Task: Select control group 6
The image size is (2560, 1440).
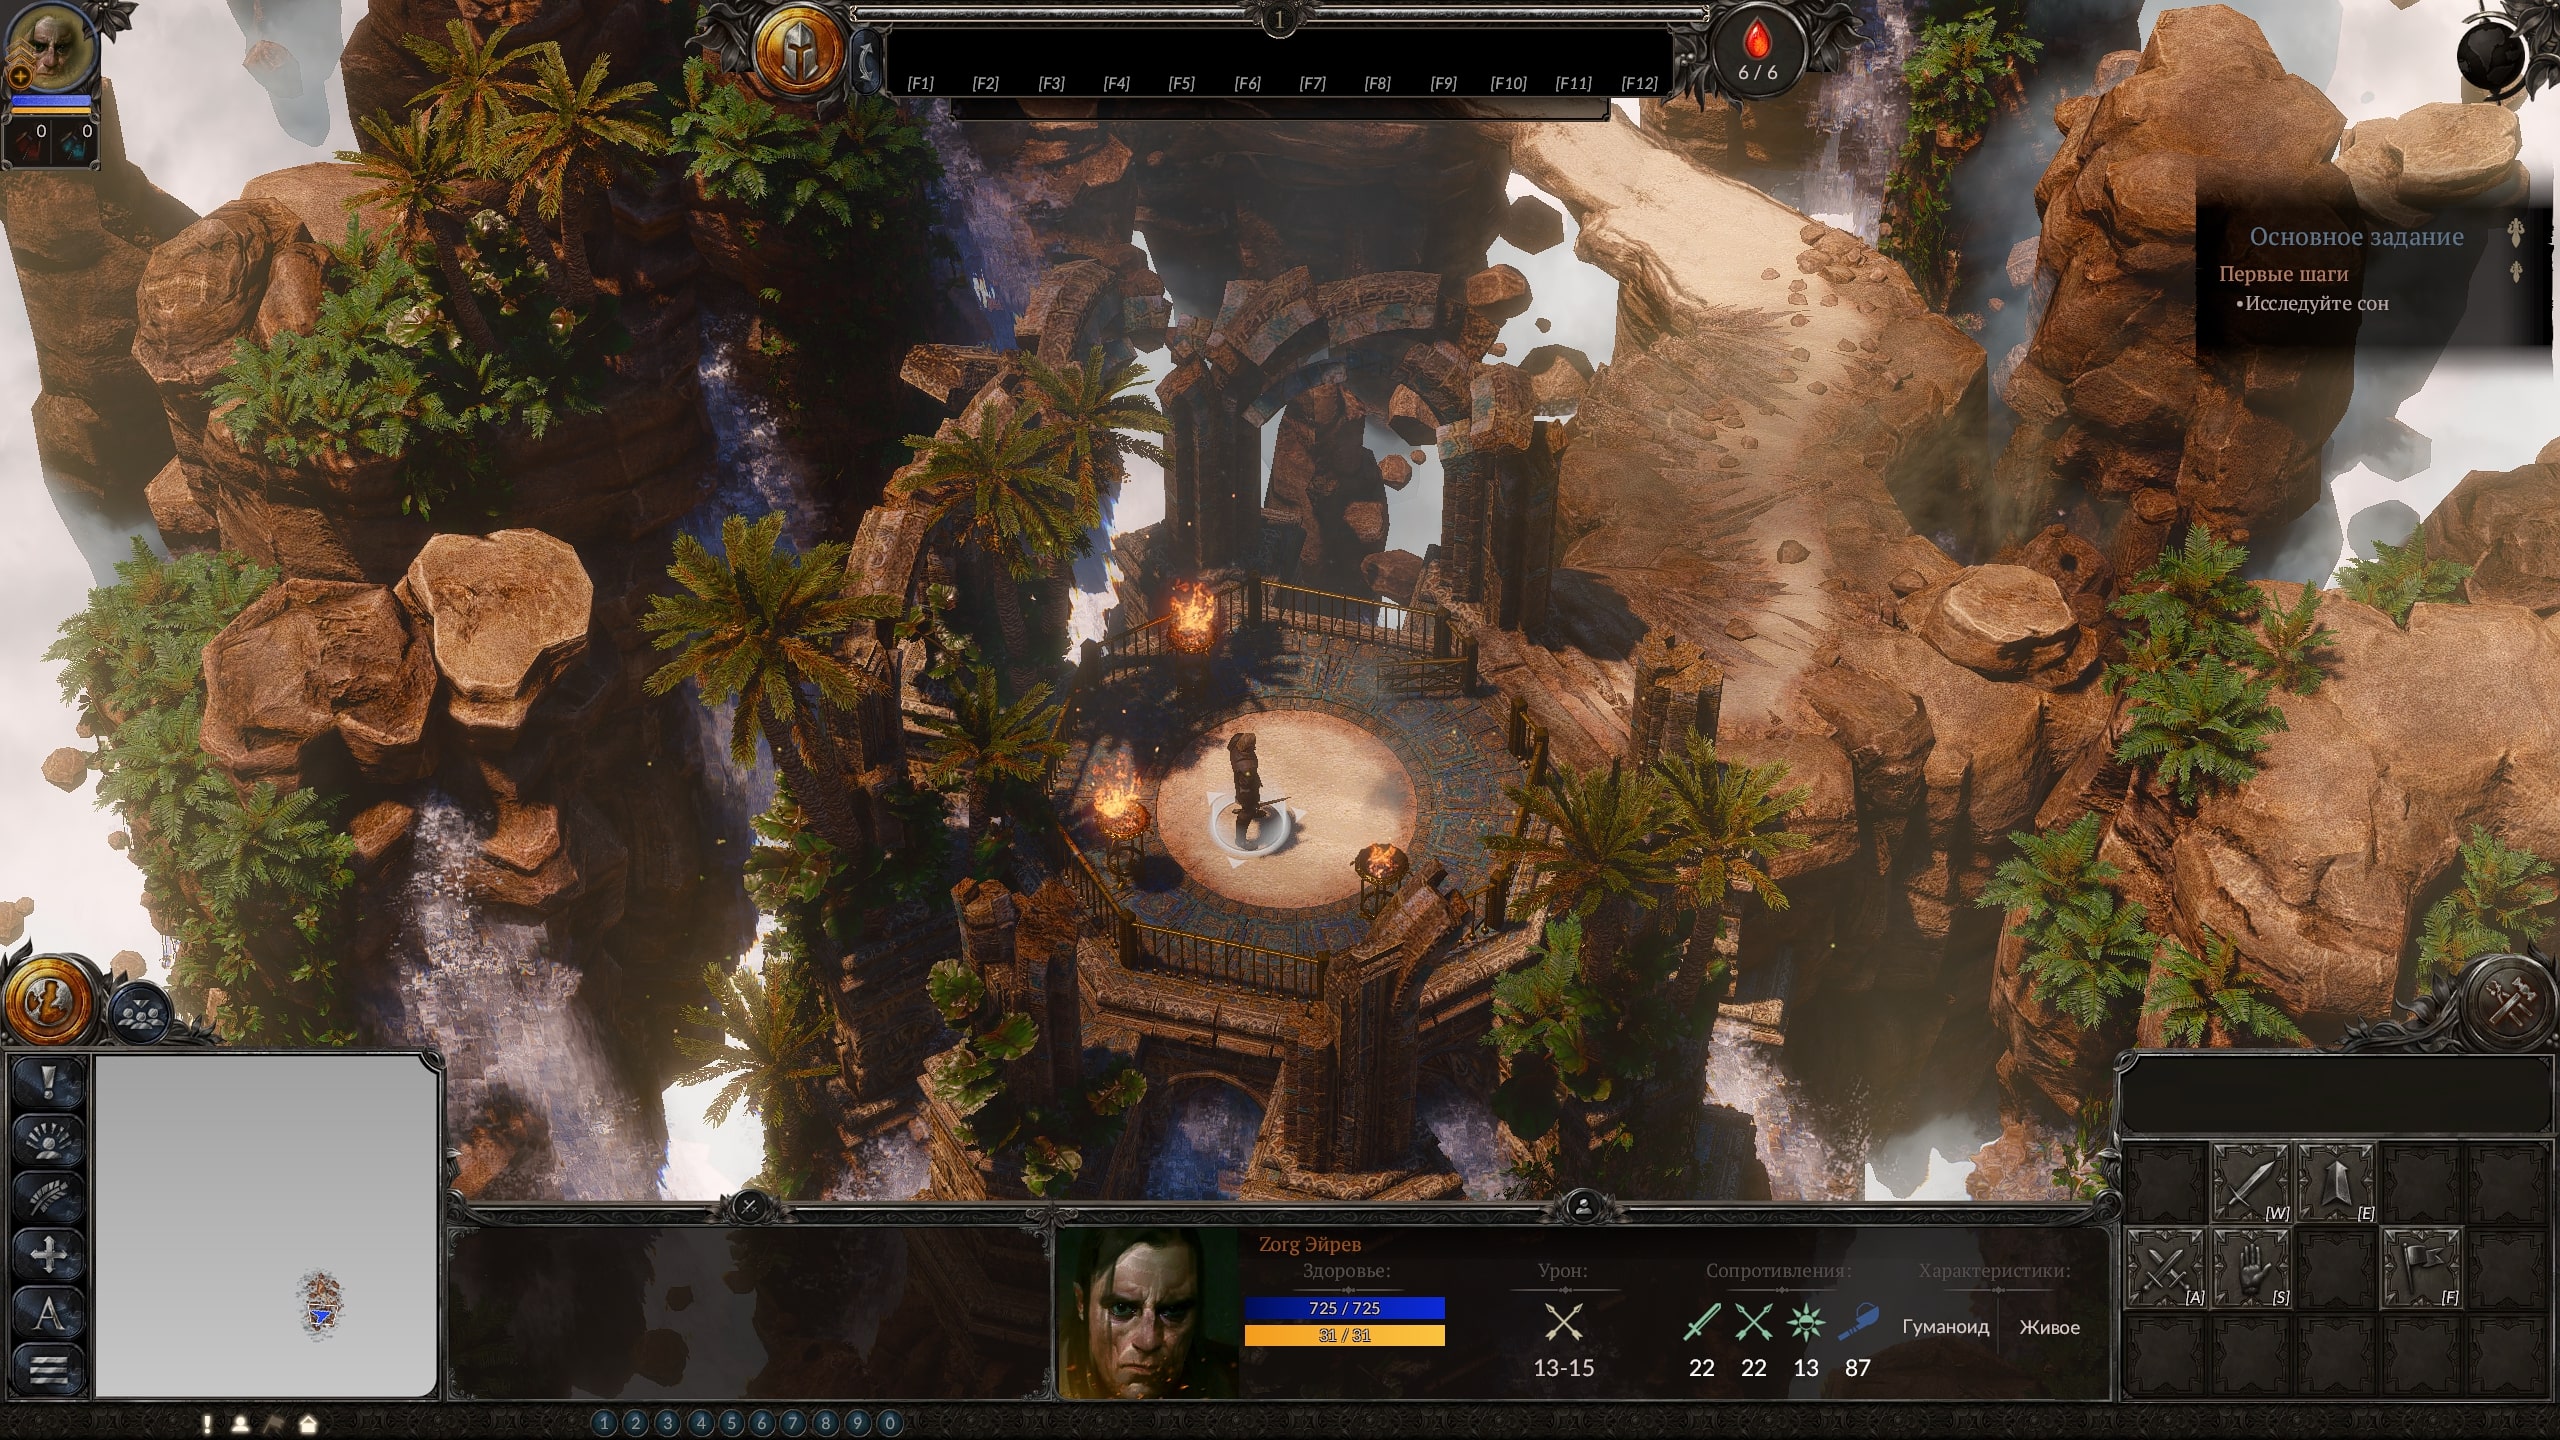Action: (x=762, y=1423)
